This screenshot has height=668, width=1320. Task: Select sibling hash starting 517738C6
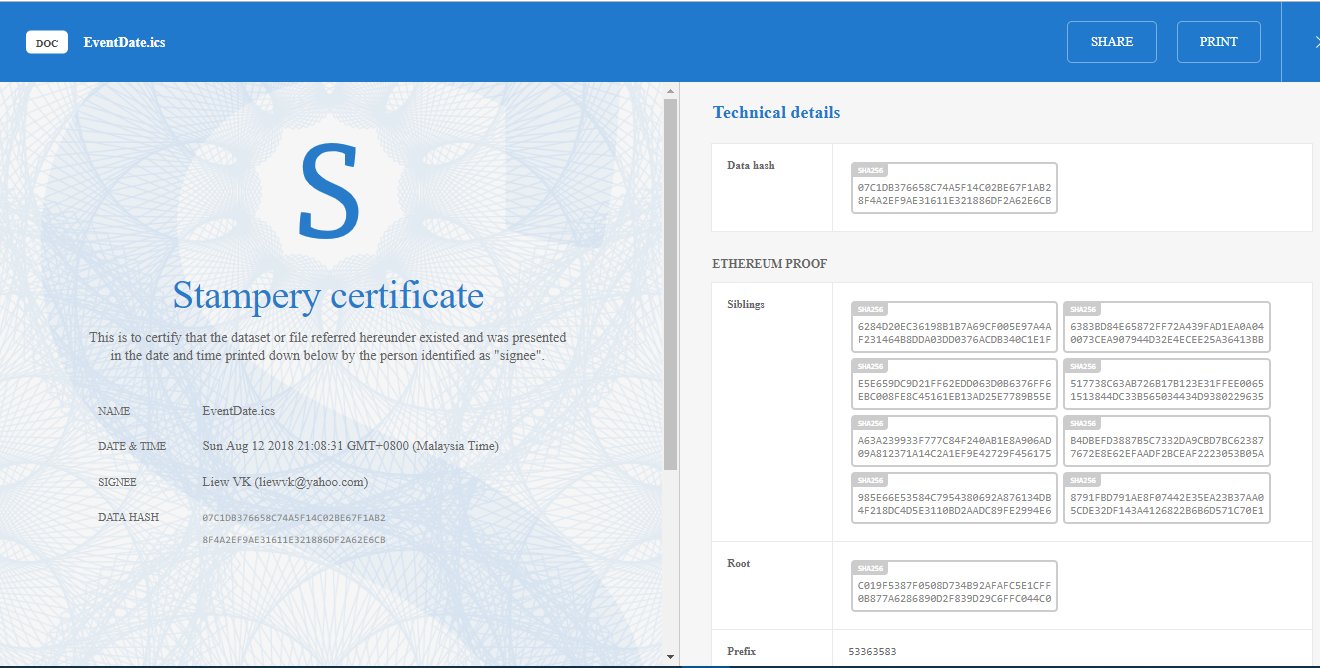coord(1167,384)
